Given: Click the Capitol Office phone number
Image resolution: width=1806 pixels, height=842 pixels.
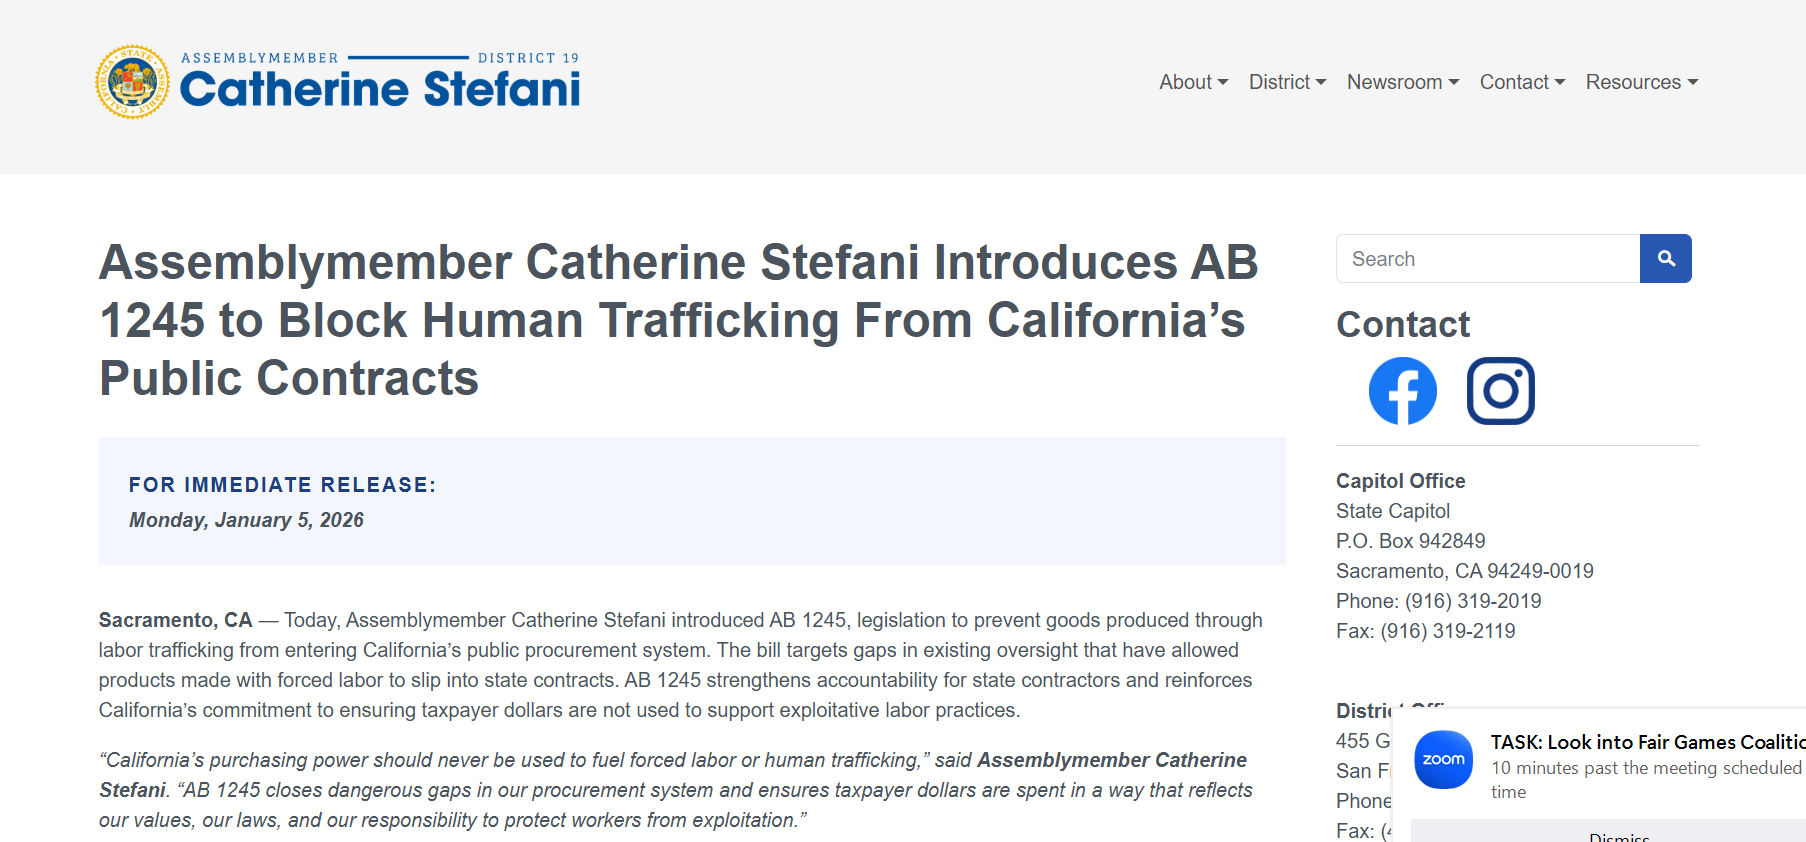Looking at the screenshot, I should 1472,601.
